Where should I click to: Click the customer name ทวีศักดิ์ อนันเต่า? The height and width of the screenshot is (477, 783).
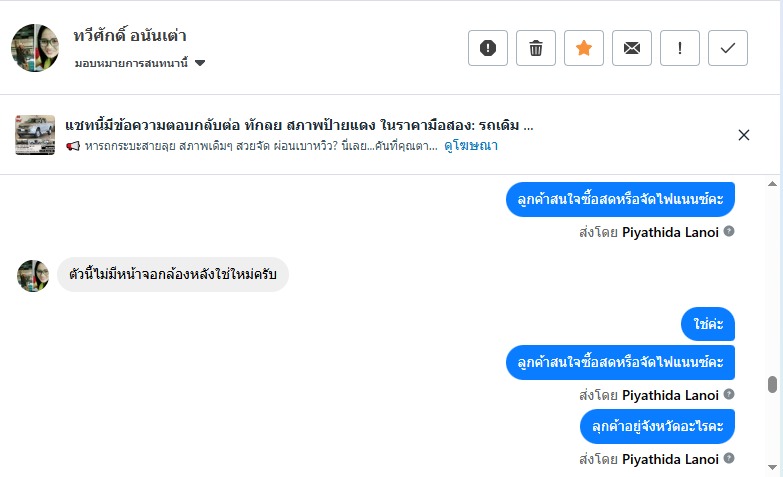pyautogui.click(x=130, y=36)
